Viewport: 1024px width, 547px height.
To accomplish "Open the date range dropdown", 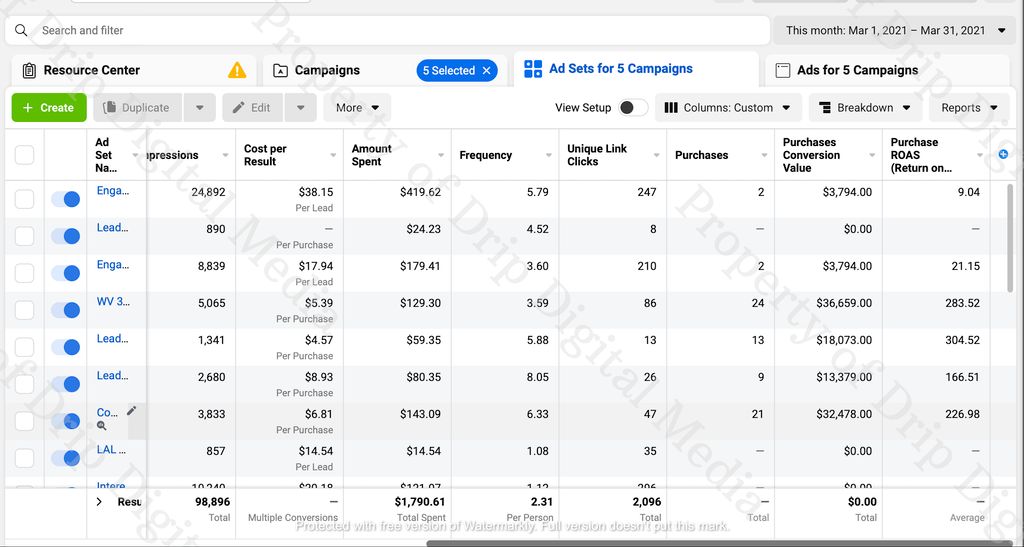I will point(894,31).
